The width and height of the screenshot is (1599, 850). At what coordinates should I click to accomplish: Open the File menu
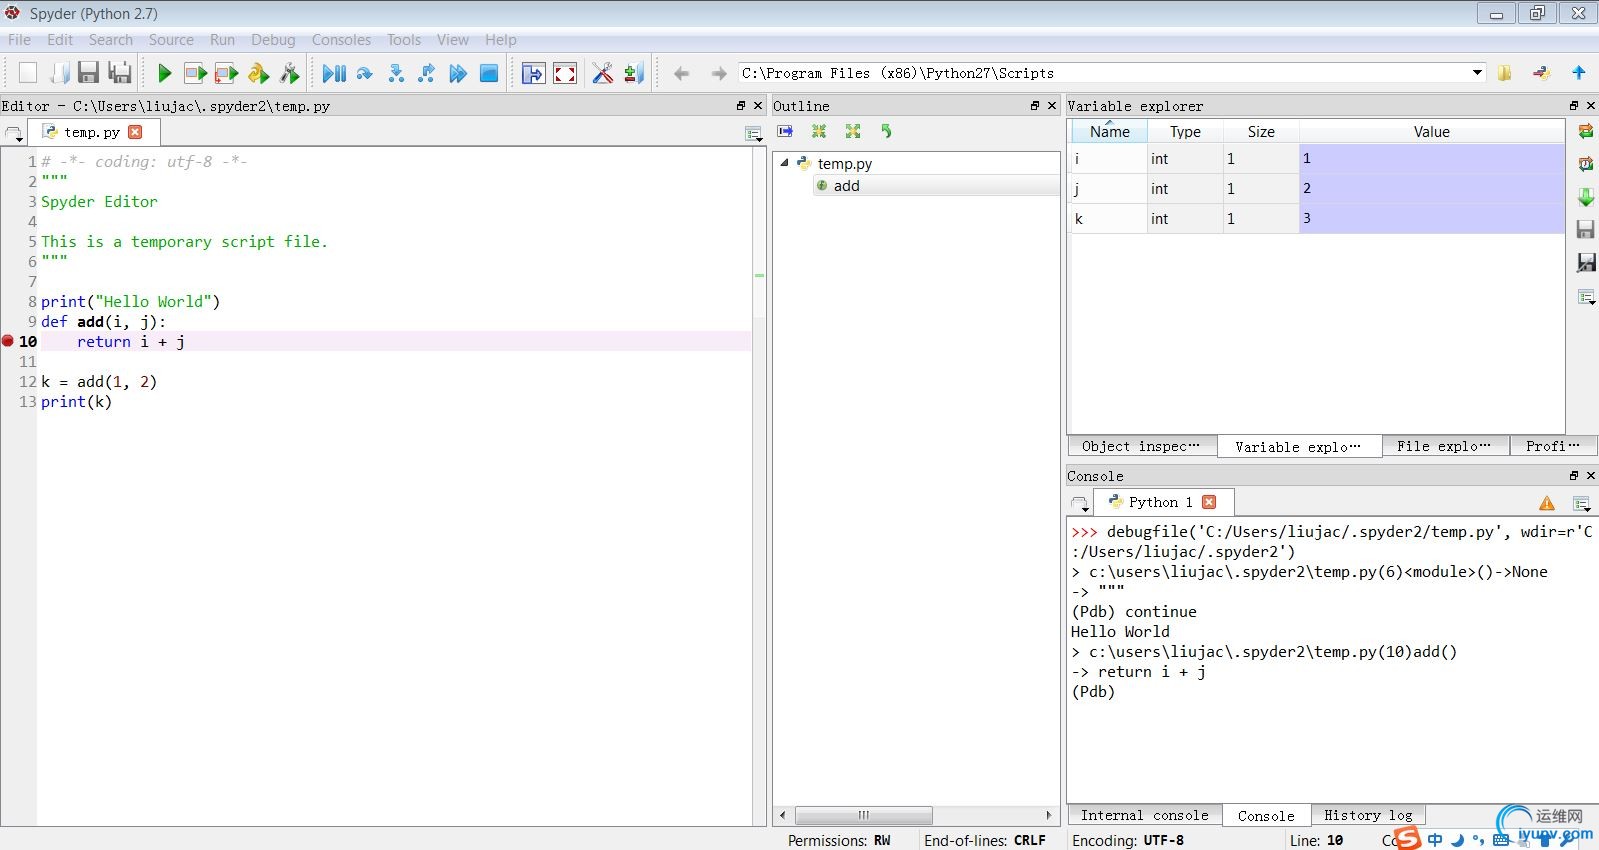[x=19, y=40]
